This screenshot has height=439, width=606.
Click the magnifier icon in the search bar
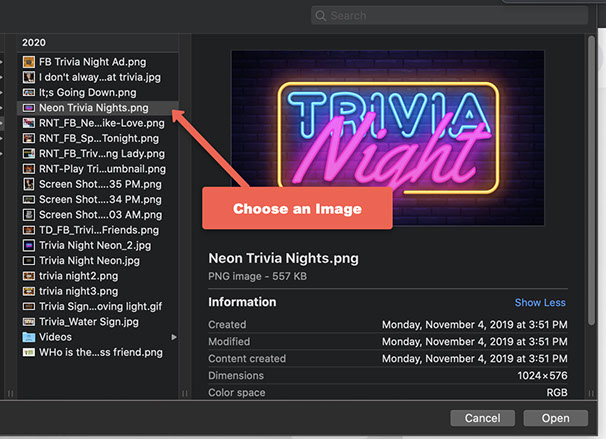321,16
